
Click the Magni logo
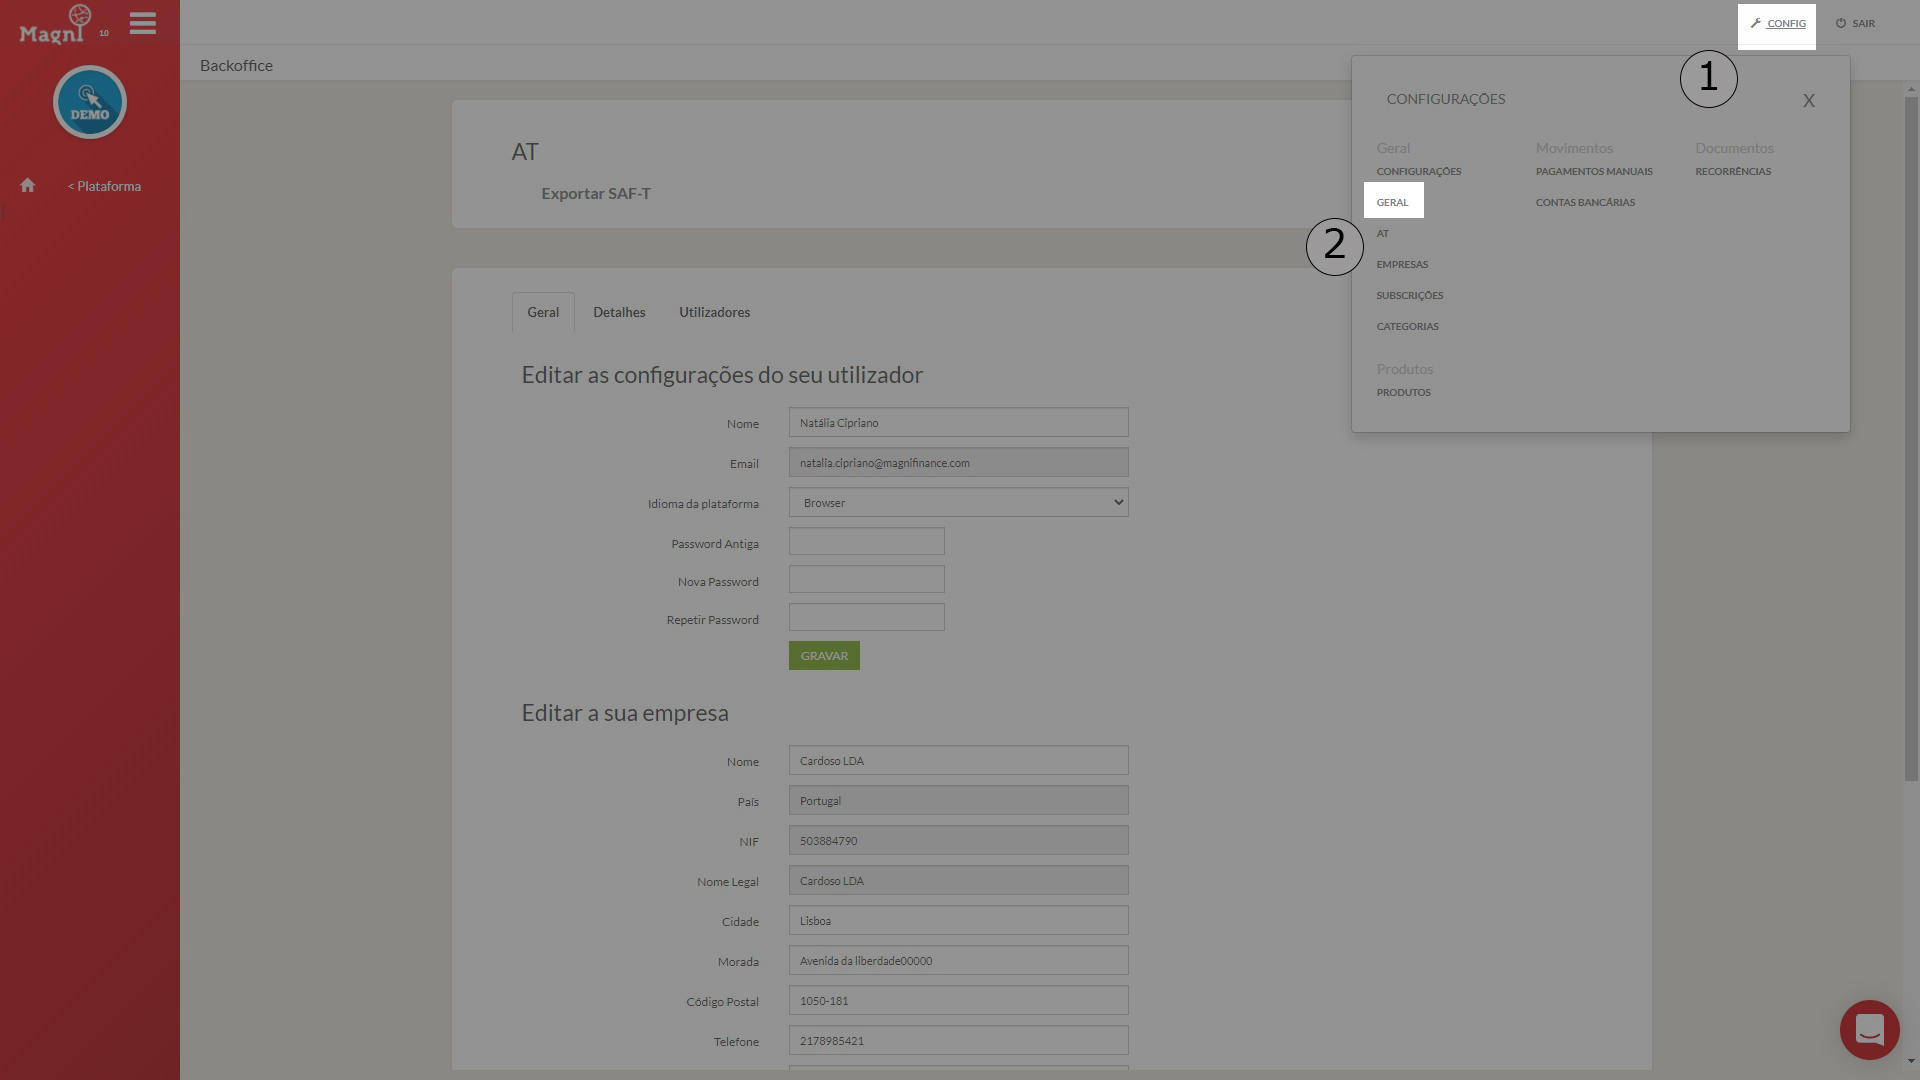click(58, 25)
